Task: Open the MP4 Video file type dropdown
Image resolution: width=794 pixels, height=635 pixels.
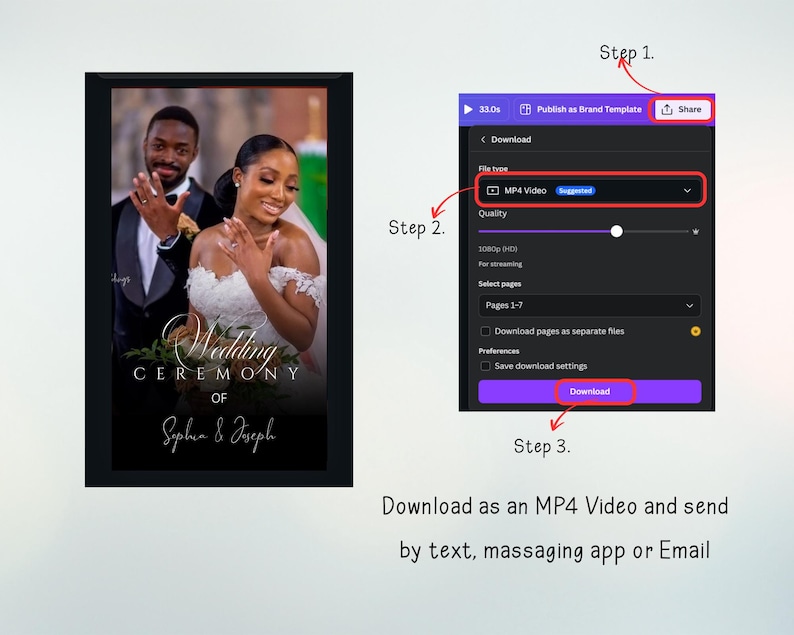Action: [590, 190]
